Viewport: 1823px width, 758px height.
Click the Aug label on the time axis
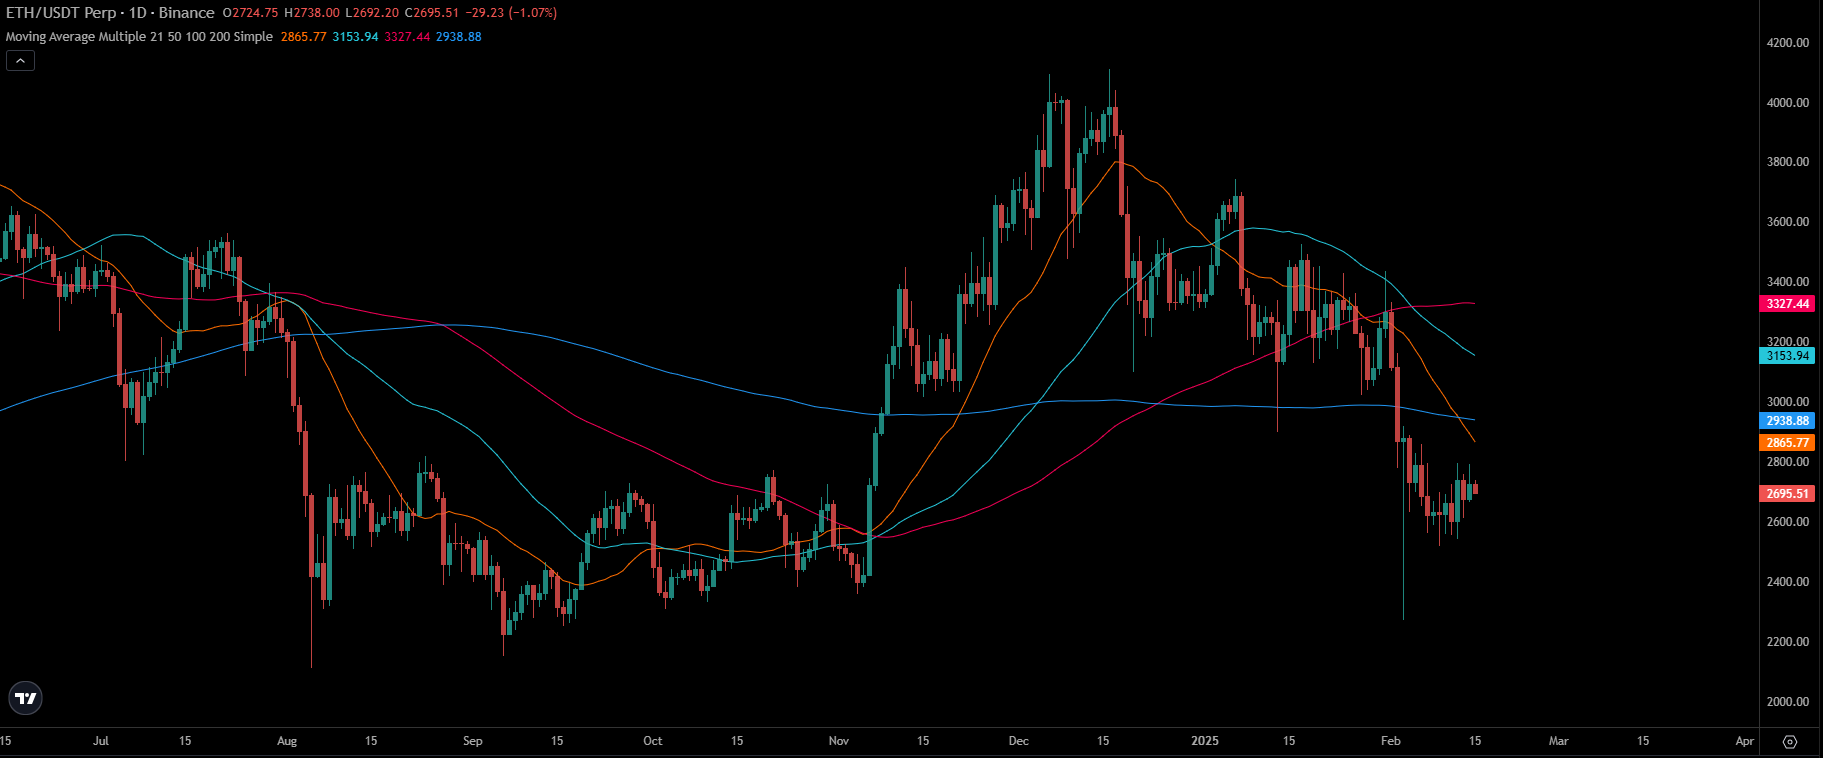287,741
